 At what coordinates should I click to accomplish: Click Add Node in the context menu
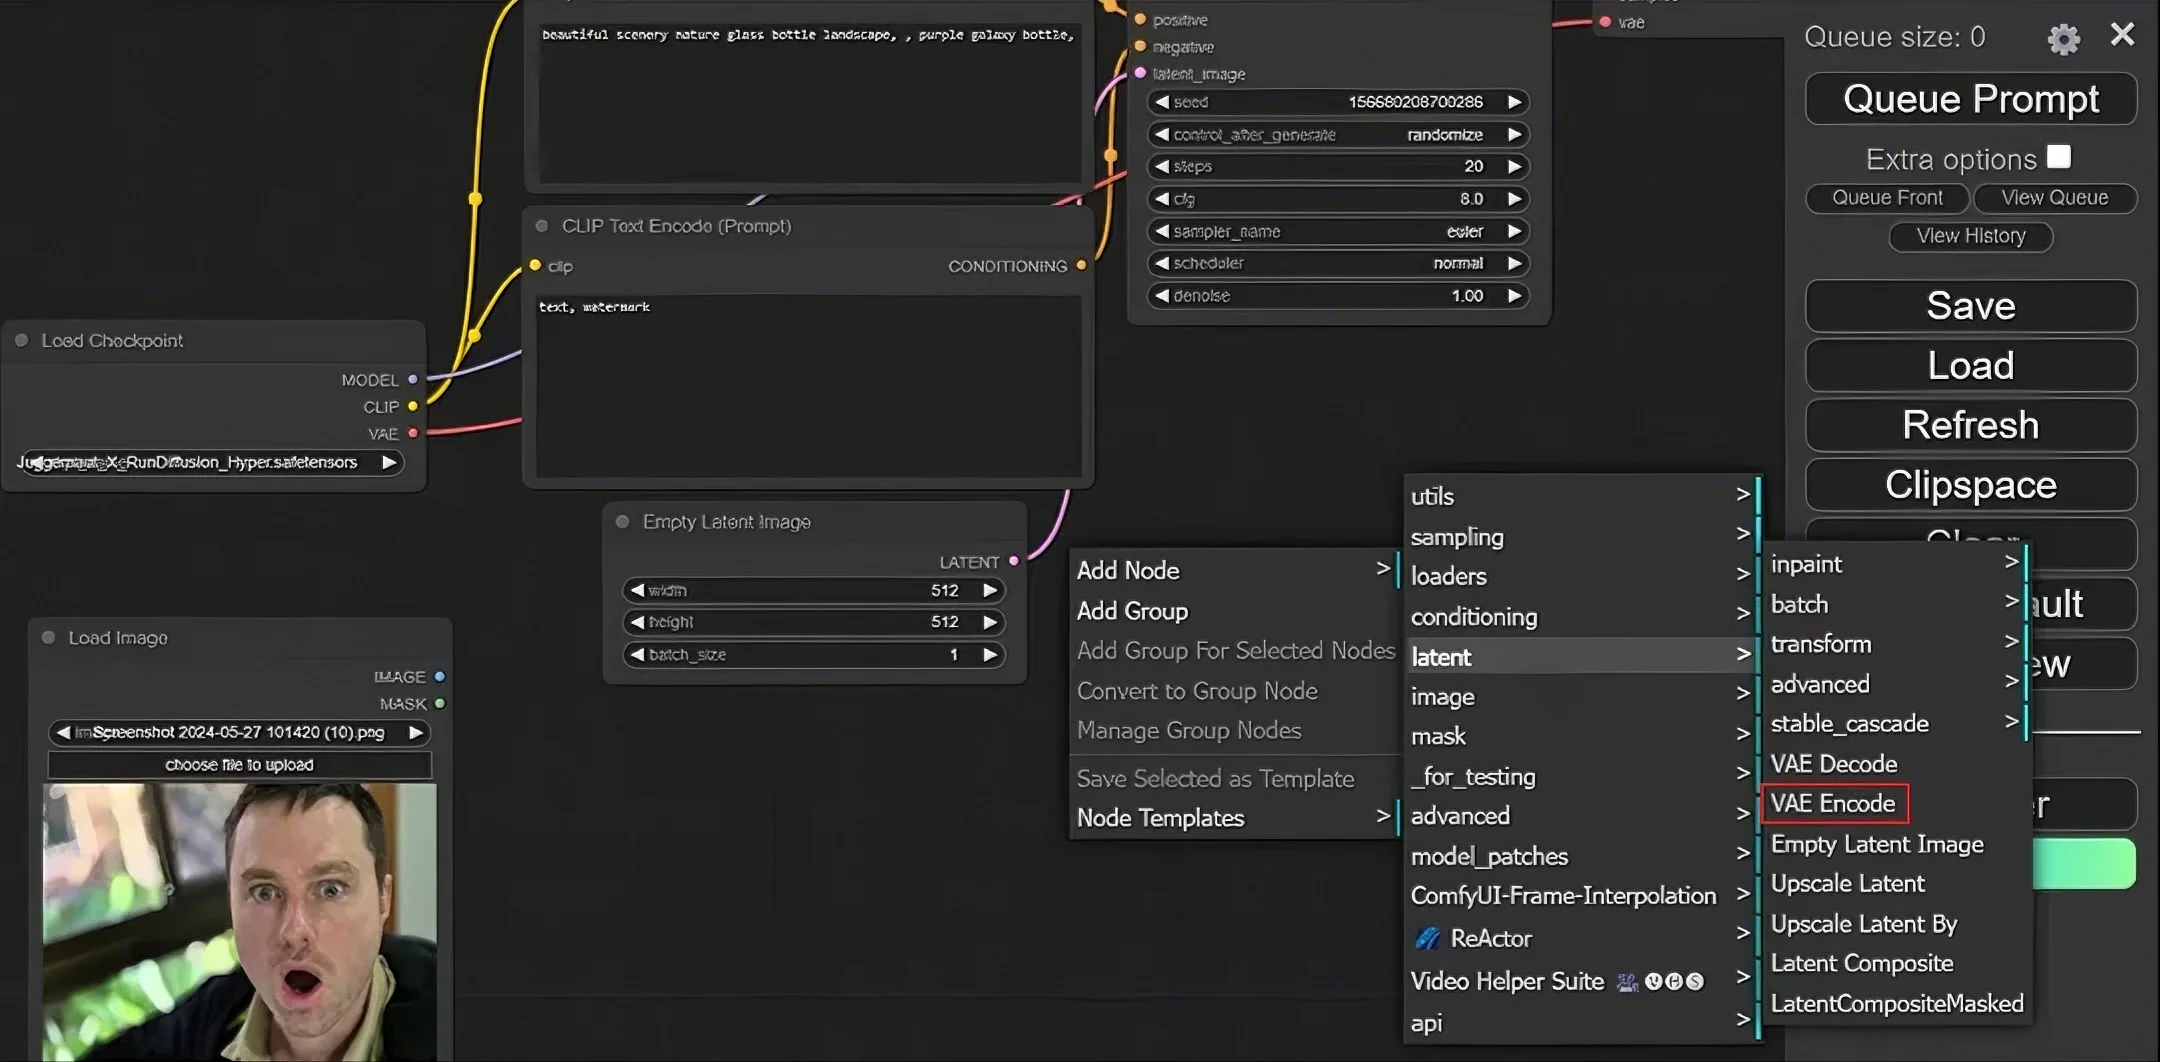[1234, 570]
